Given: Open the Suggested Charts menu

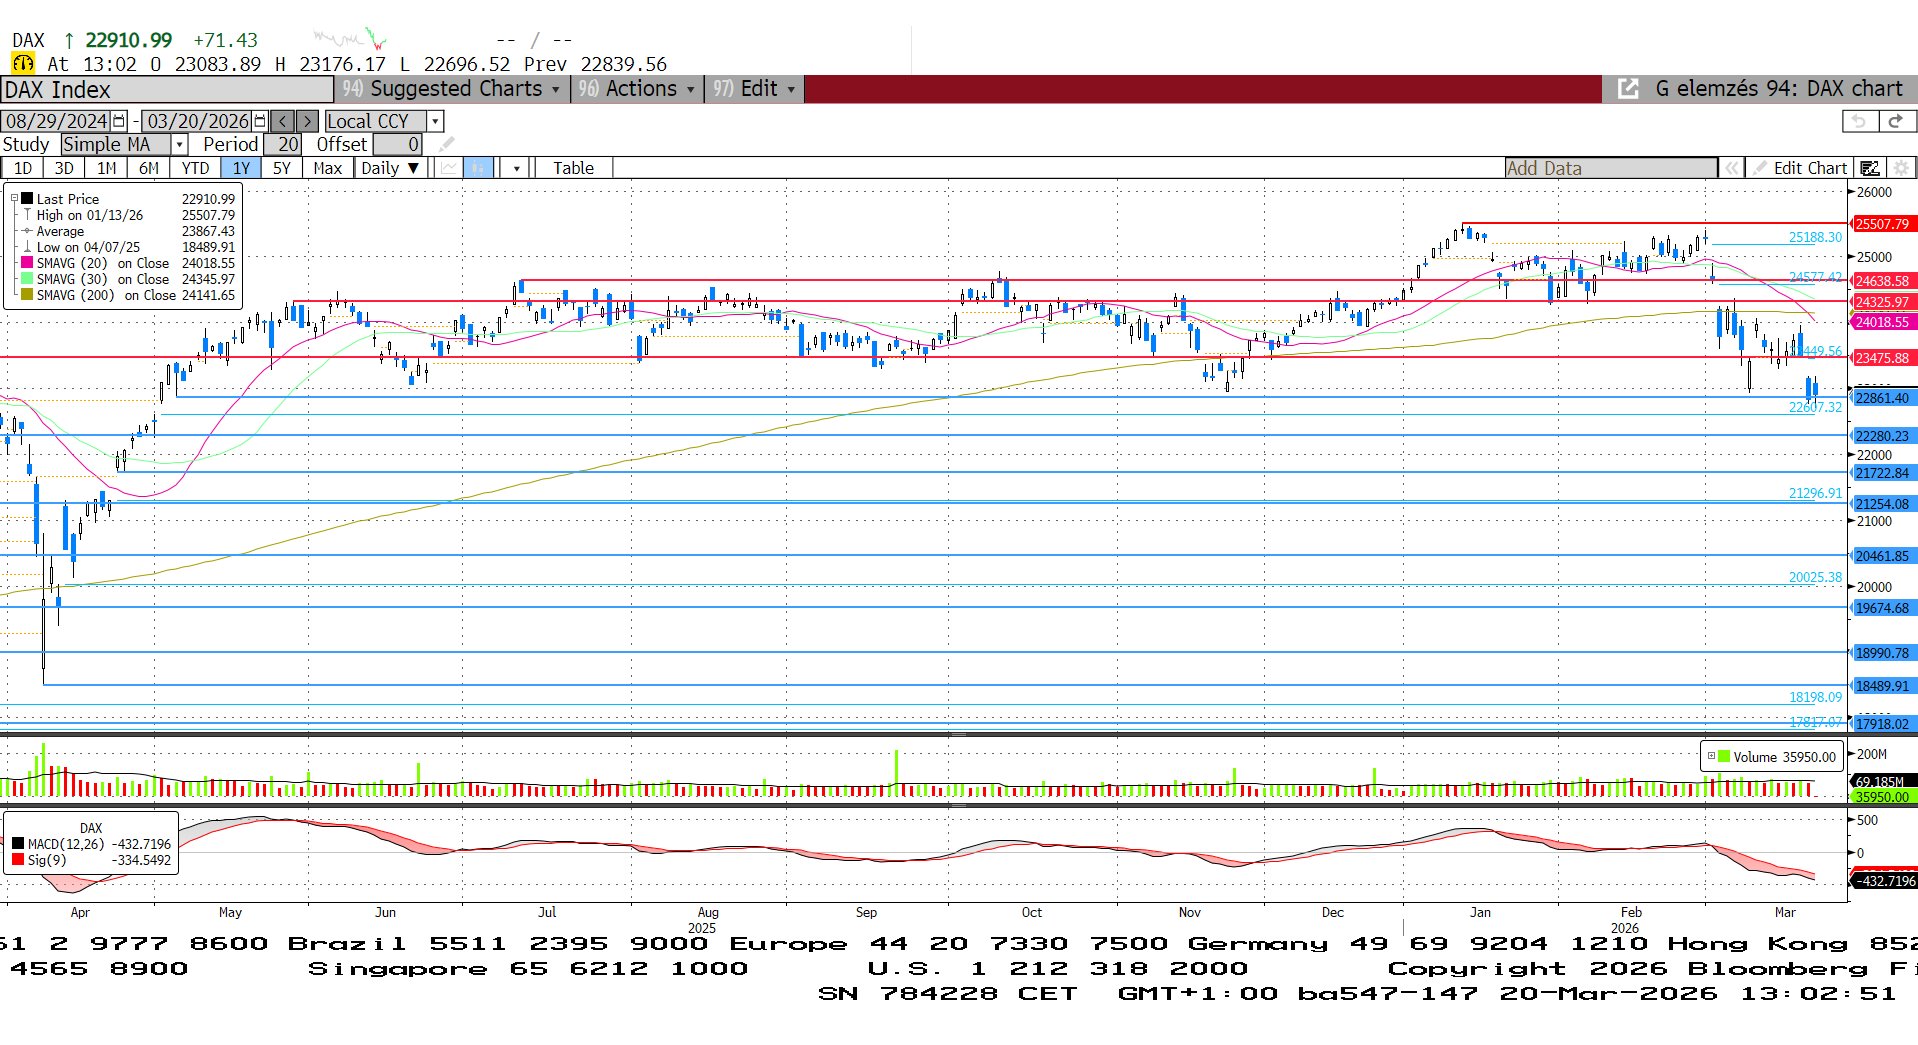Looking at the screenshot, I should [452, 89].
